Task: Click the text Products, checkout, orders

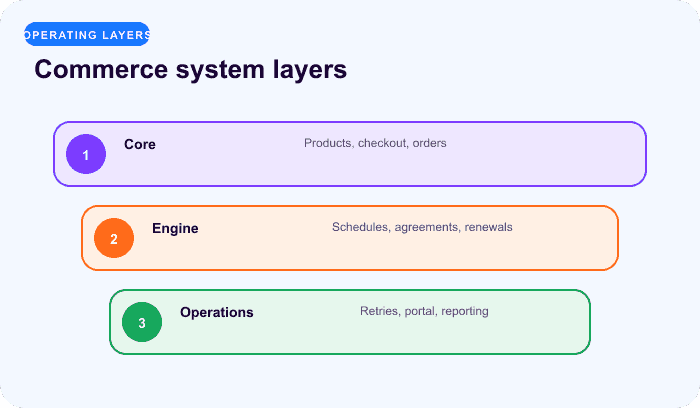Action: (375, 143)
